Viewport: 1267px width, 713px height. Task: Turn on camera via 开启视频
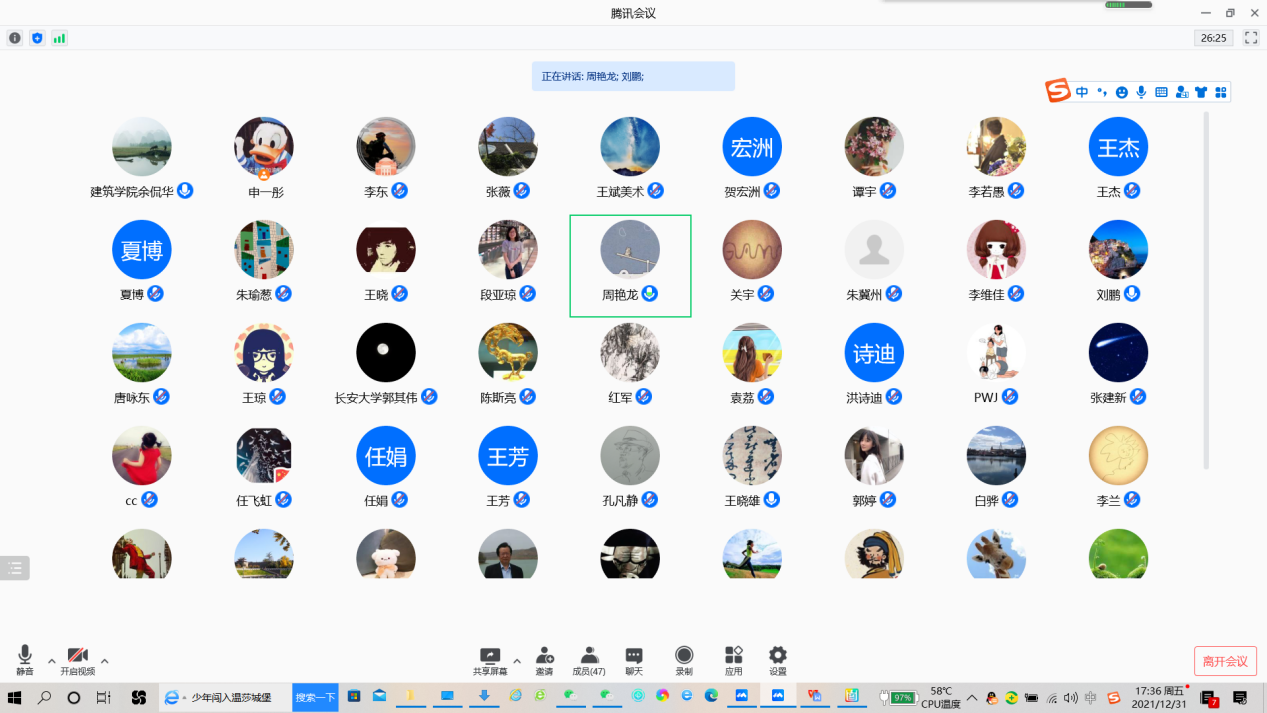click(77, 659)
